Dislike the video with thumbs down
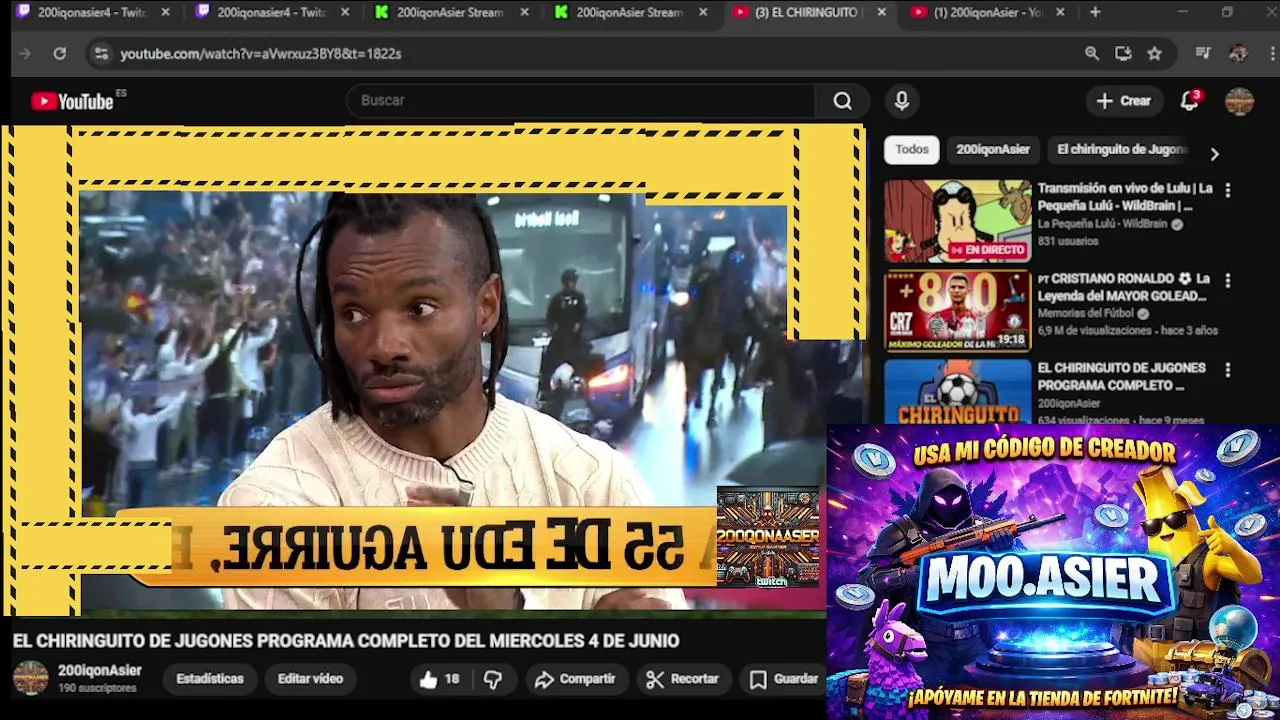 493,679
